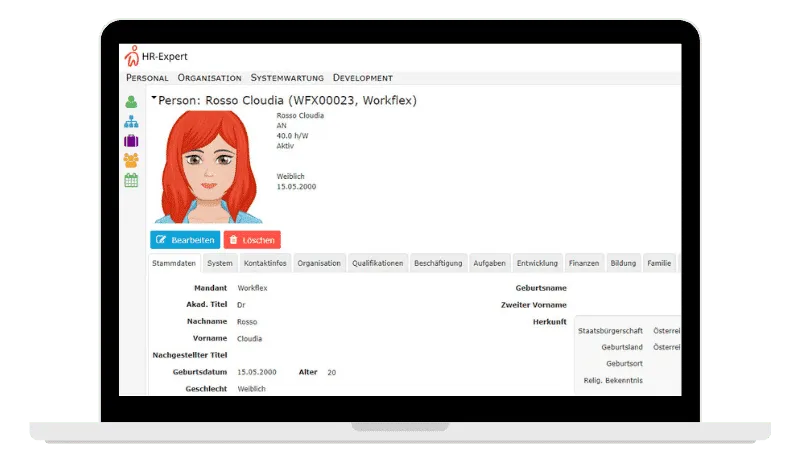Open the Organisation menu in menu bar

pos(210,78)
